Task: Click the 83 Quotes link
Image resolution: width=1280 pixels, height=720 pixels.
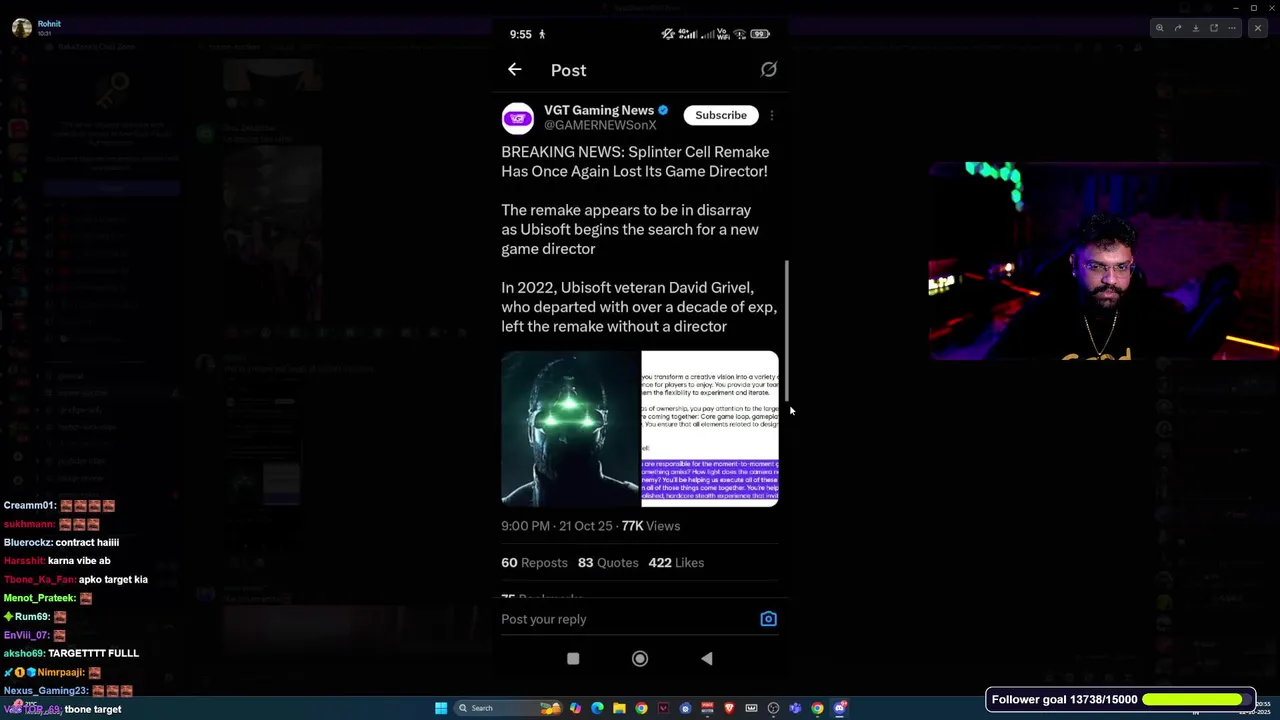Action: (608, 563)
